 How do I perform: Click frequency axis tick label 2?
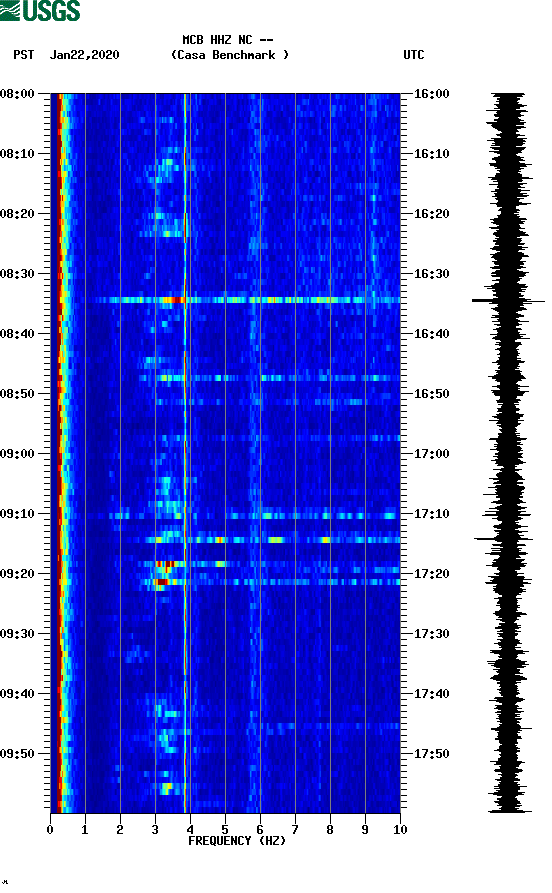[x=120, y=830]
